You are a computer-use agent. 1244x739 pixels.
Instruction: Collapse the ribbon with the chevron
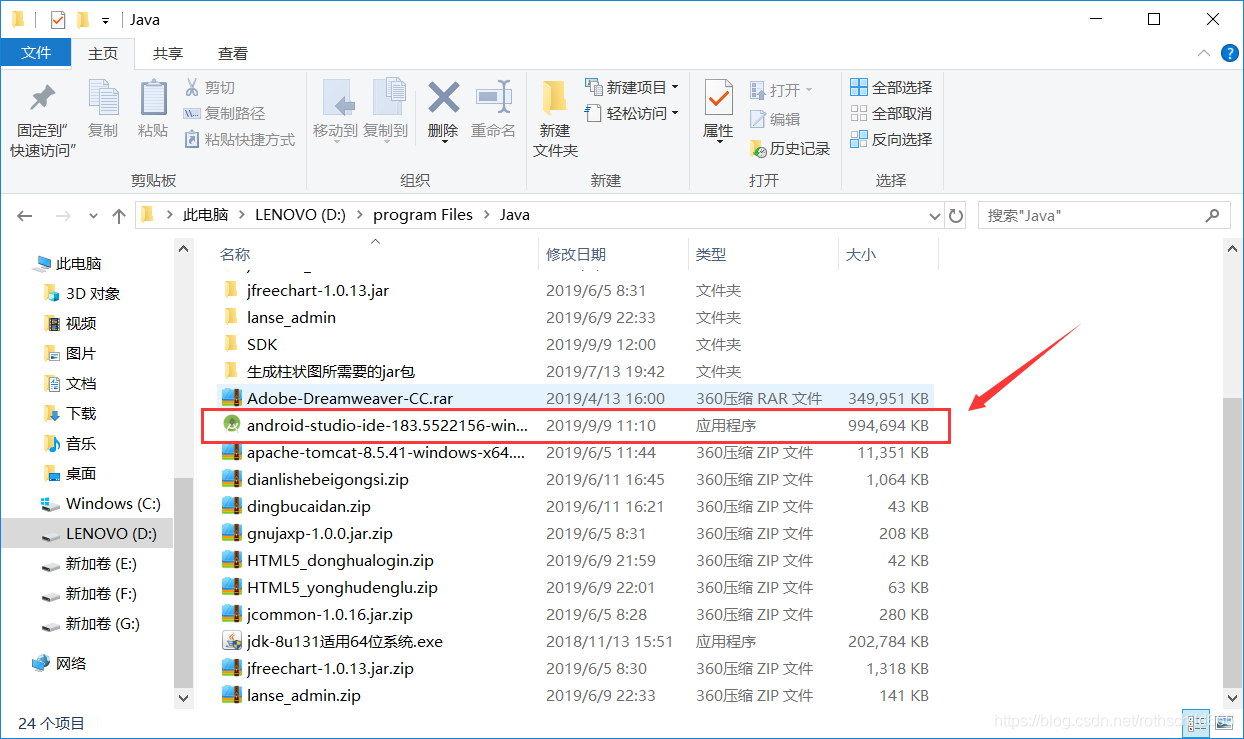click(x=1203, y=53)
